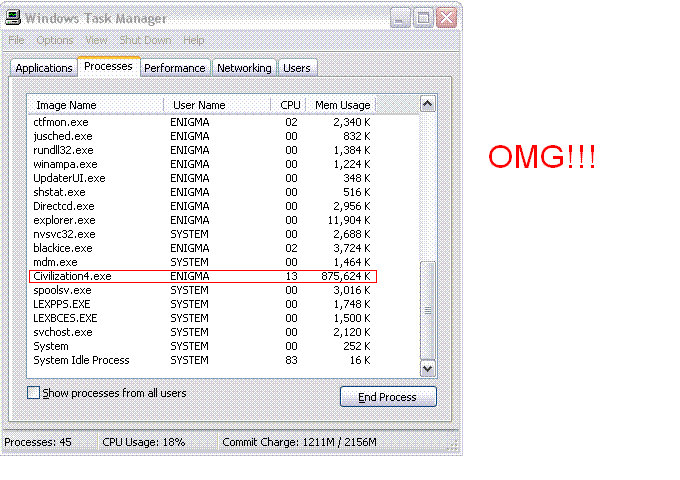Click the CPU Usage: 18% status entry

click(144, 442)
